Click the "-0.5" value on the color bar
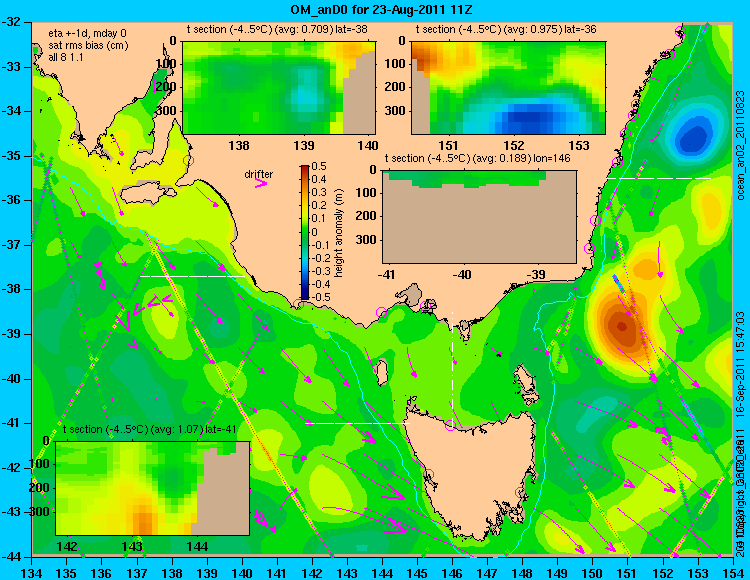This screenshot has width=750, height=580. pos(319,297)
